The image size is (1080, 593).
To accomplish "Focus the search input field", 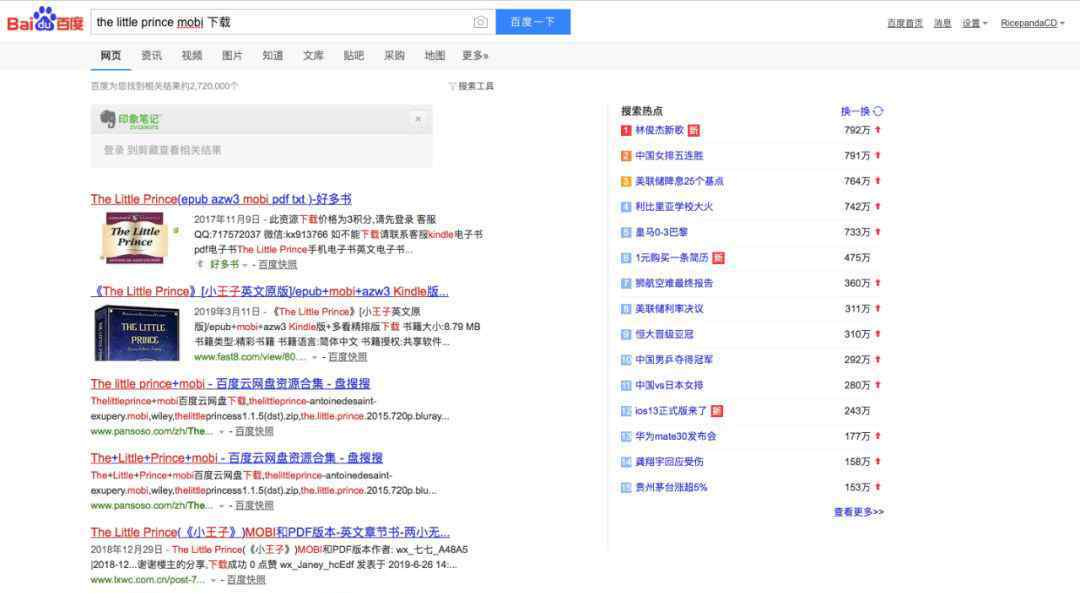I will [281, 22].
